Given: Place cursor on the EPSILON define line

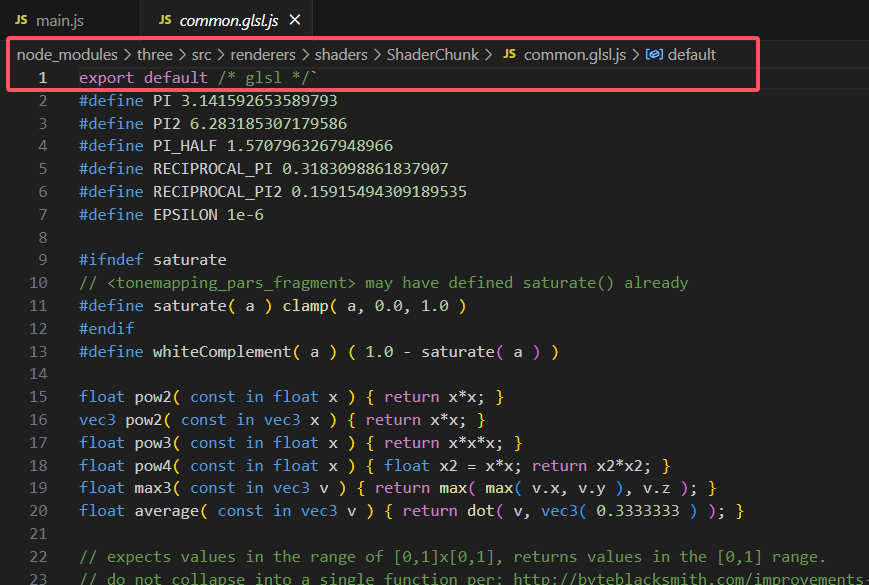Looking at the screenshot, I should coord(170,214).
